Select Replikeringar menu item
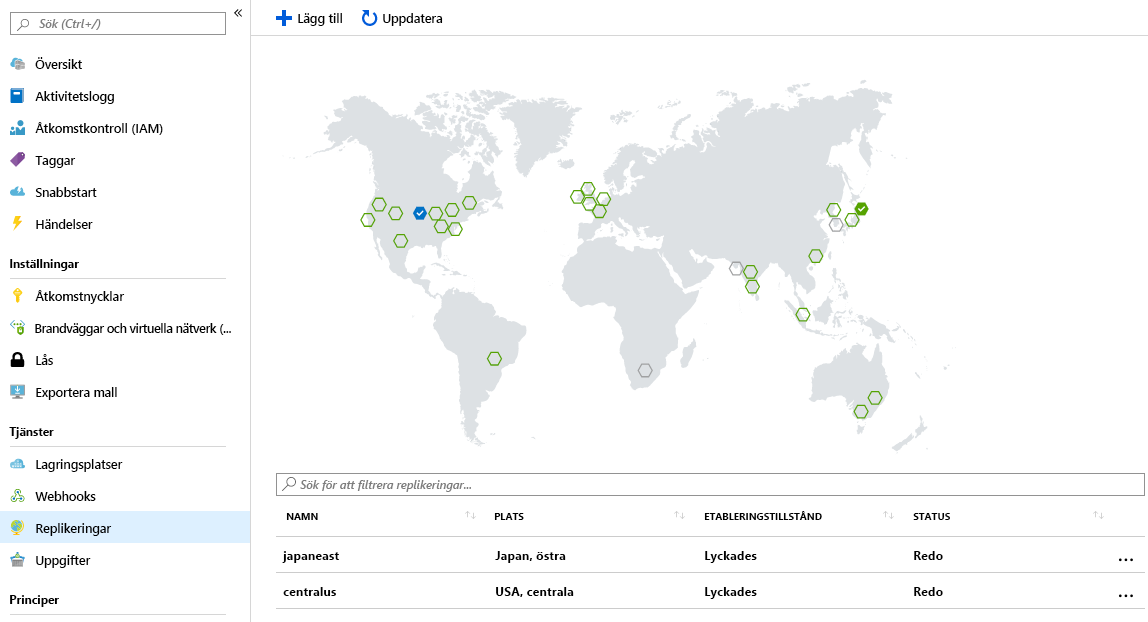Viewport: 1148px width, 622px height. (x=124, y=528)
